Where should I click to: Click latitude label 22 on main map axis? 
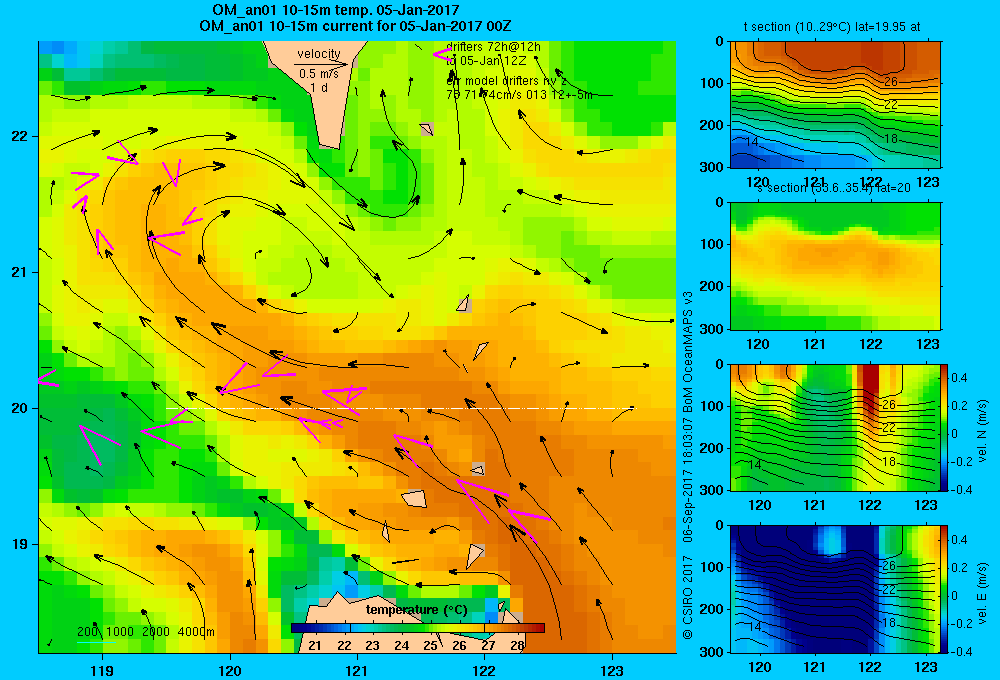click(x=20, y=136)
